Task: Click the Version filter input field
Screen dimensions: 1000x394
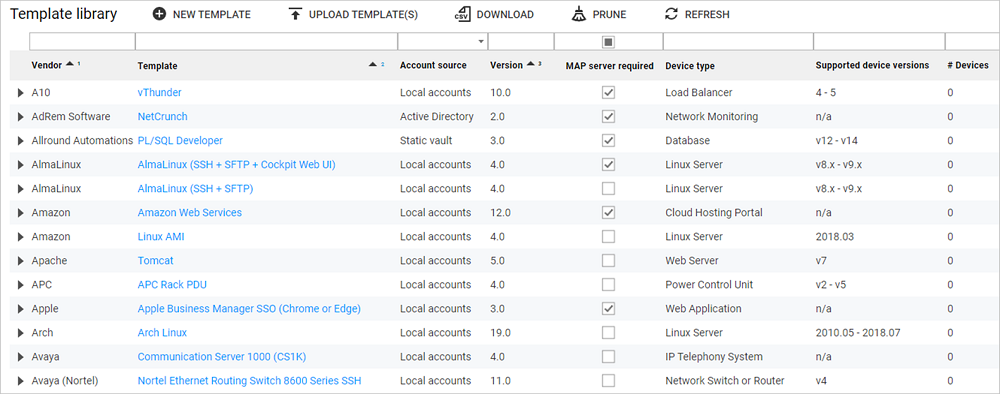Action: coord(521,41)
